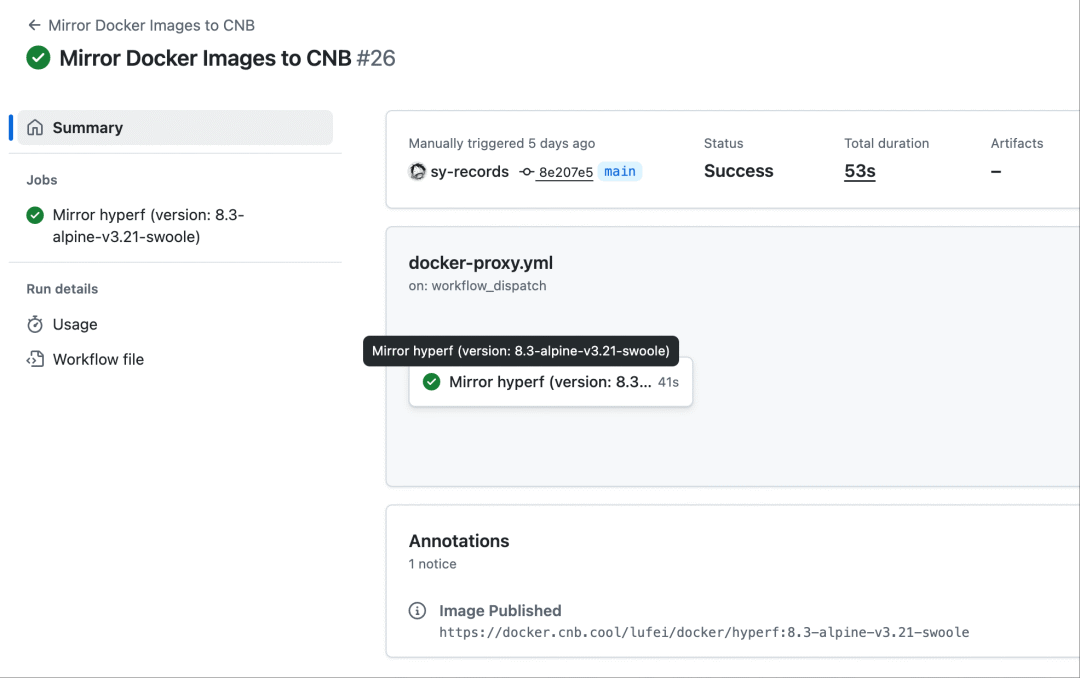This screenshot has height=678, width=1080.
Task: Open the Summary tab in sidebar
Action: pyautogui.click(x=175, y=127)
